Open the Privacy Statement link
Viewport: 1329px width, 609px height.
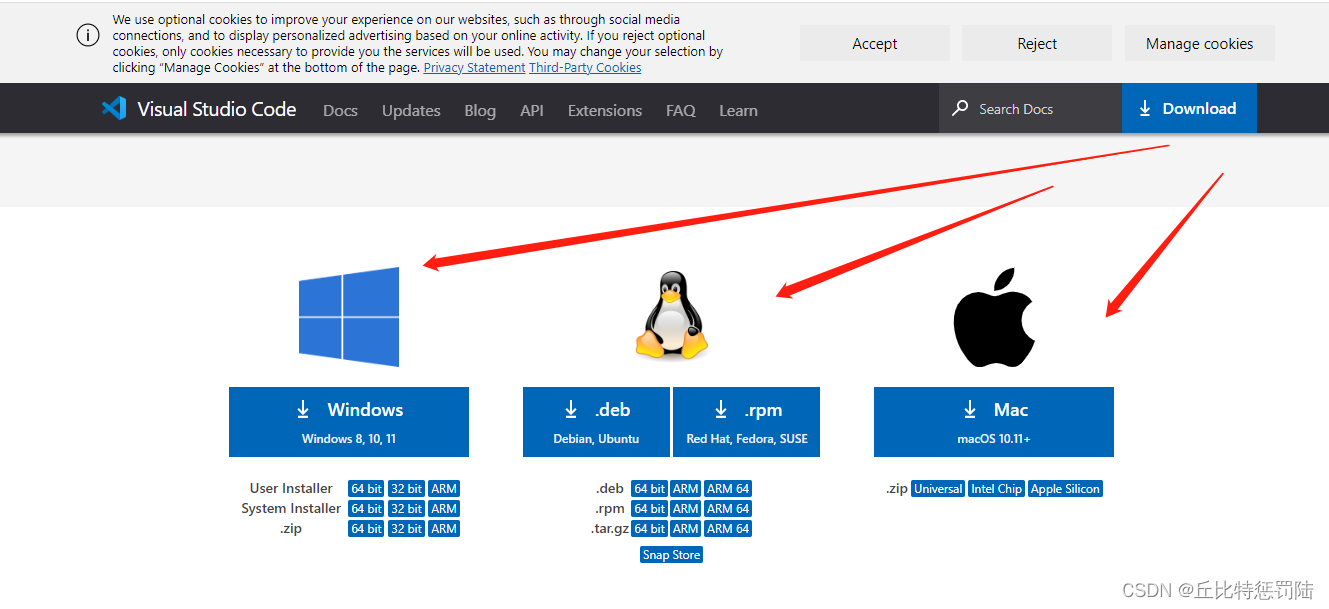click(x=474, y=68)
